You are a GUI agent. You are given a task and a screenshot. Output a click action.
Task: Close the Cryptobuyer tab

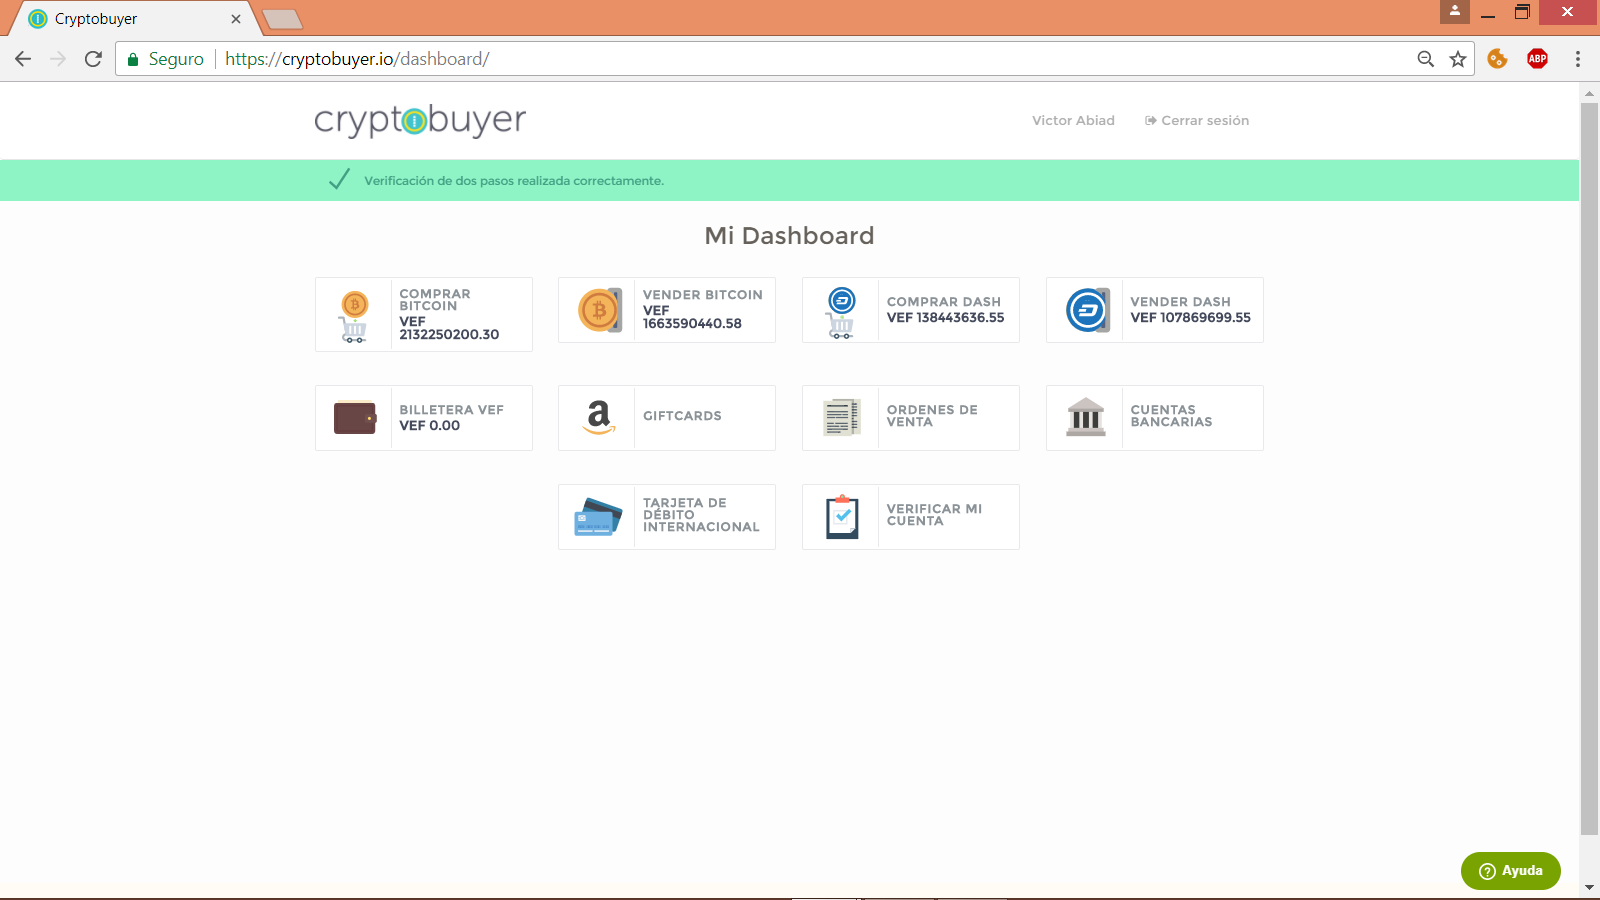(x=236, y=19)
